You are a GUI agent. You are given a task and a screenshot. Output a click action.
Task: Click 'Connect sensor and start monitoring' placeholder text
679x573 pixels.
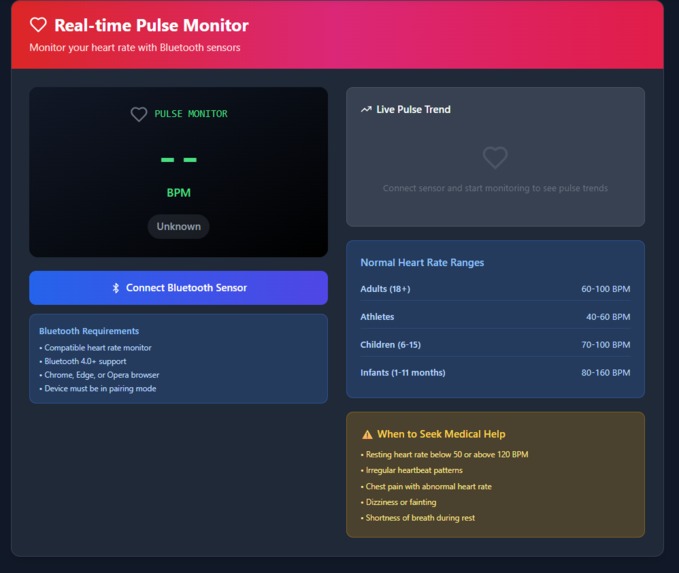(x=495, y=188)
